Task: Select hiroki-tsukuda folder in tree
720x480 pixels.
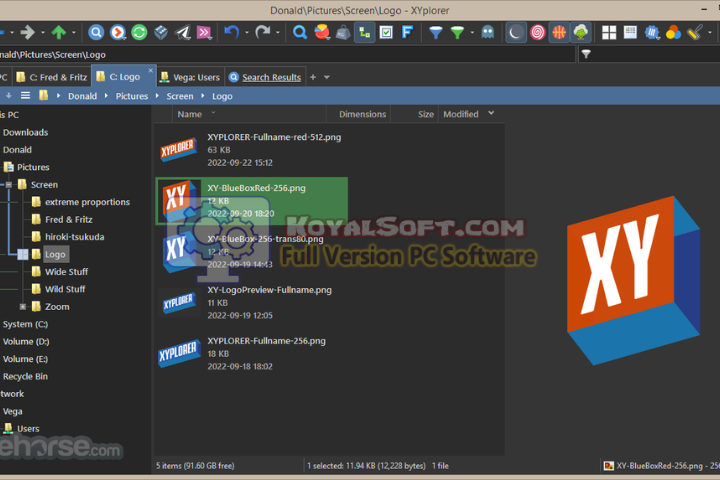Action: (x=74, y=237)
